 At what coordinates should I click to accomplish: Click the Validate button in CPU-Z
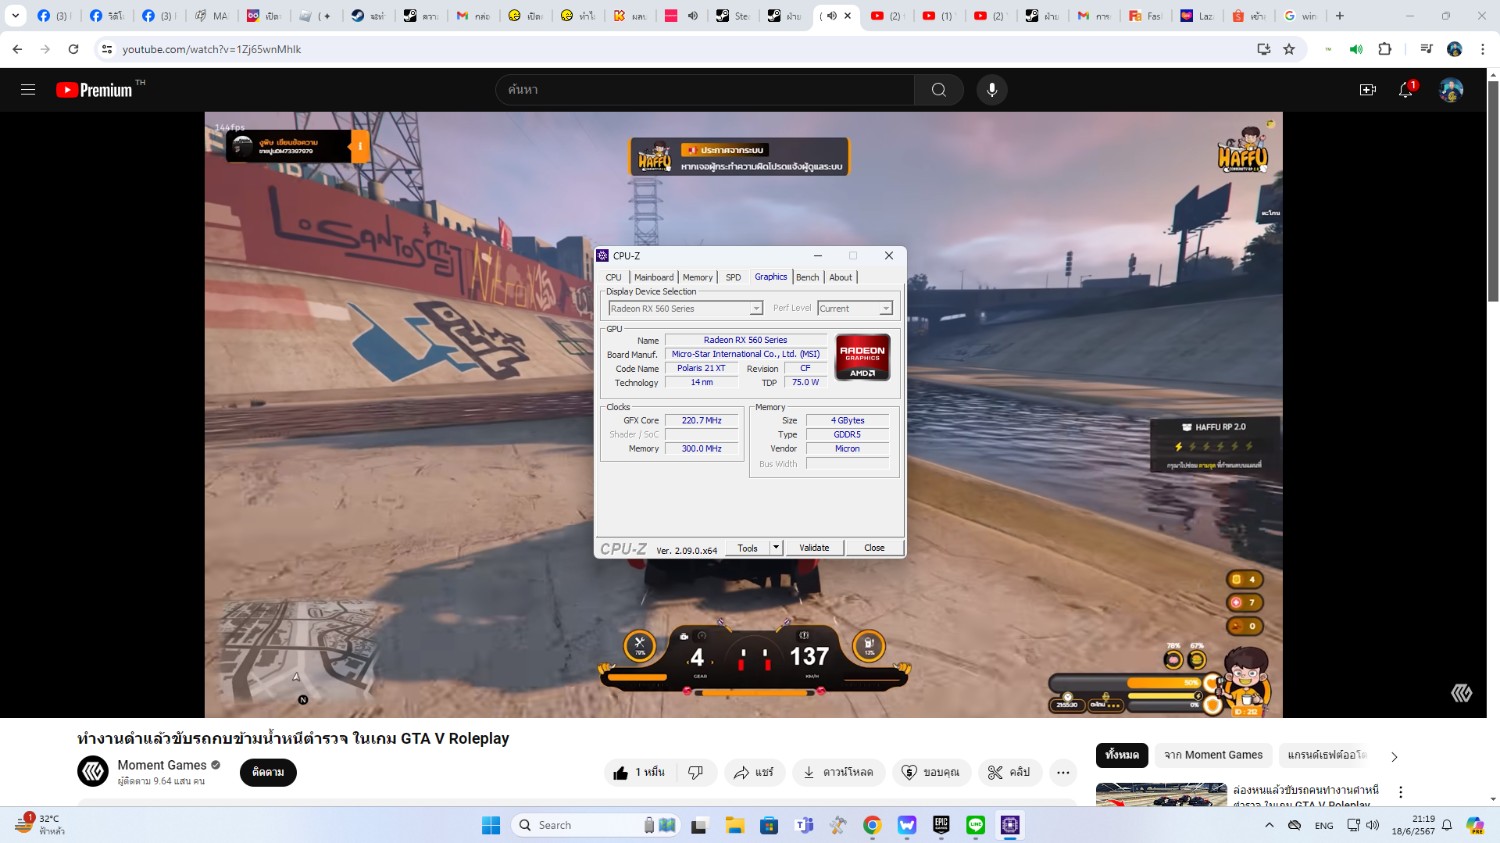[x=814, y=548]
